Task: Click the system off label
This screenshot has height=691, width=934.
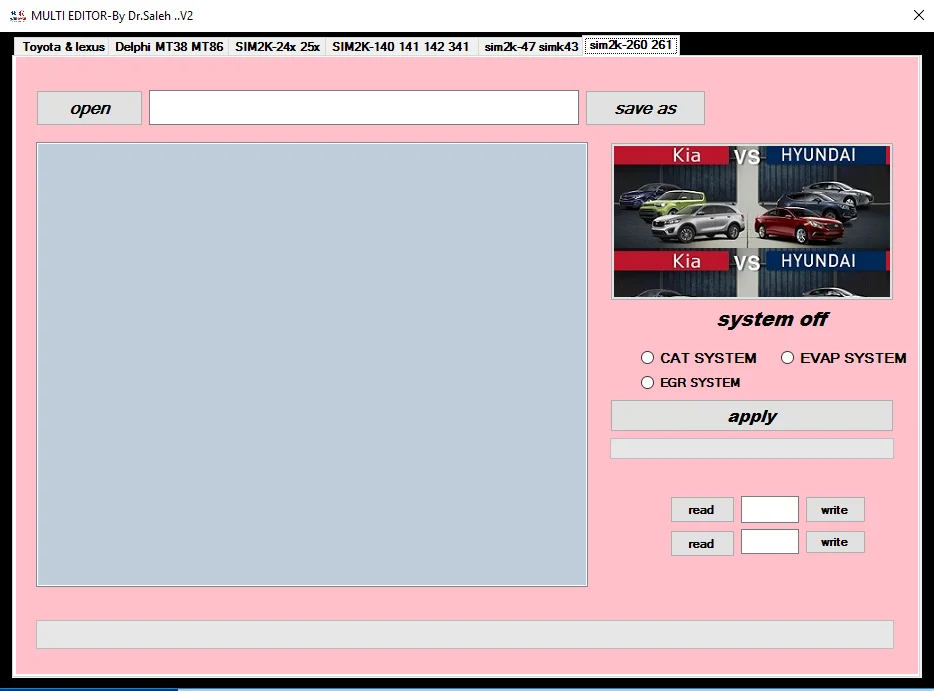Action: pos(772,319)
